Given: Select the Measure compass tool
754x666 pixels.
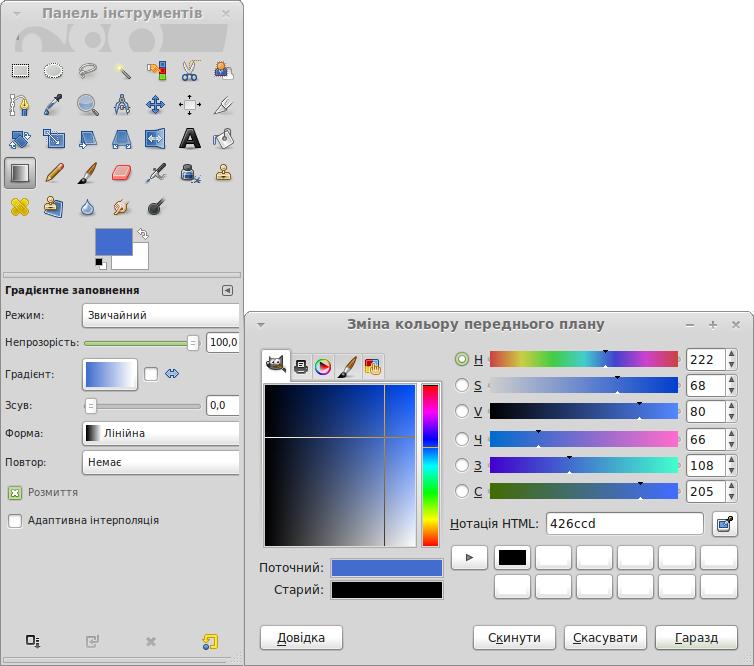Looking at the screenshot, I should pyautogui.click(x=122, y=105).
